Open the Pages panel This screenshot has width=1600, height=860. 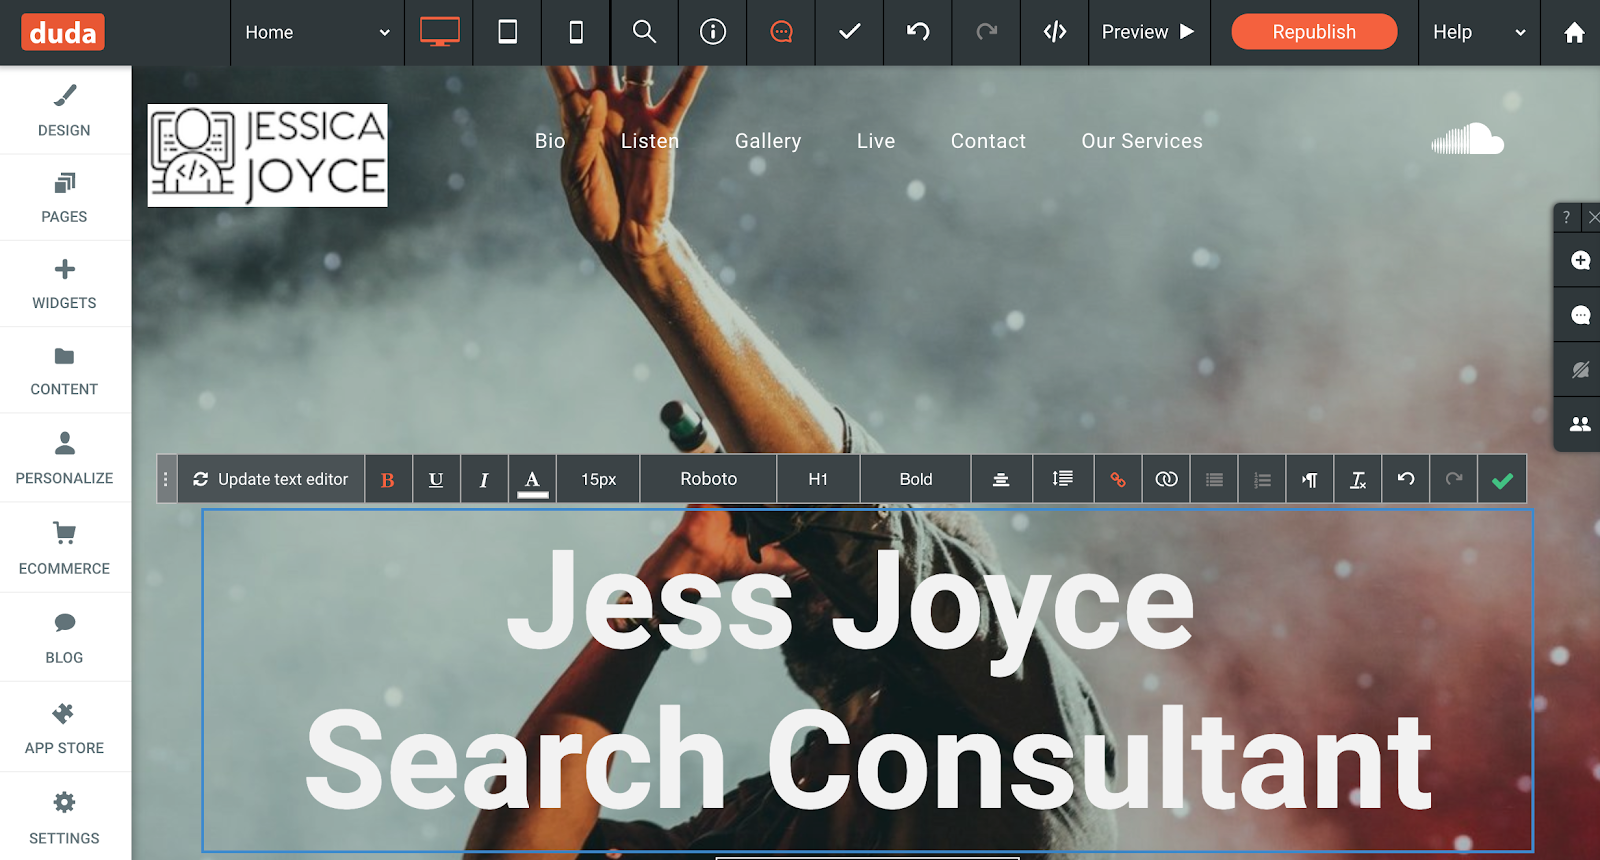[65, 197]
